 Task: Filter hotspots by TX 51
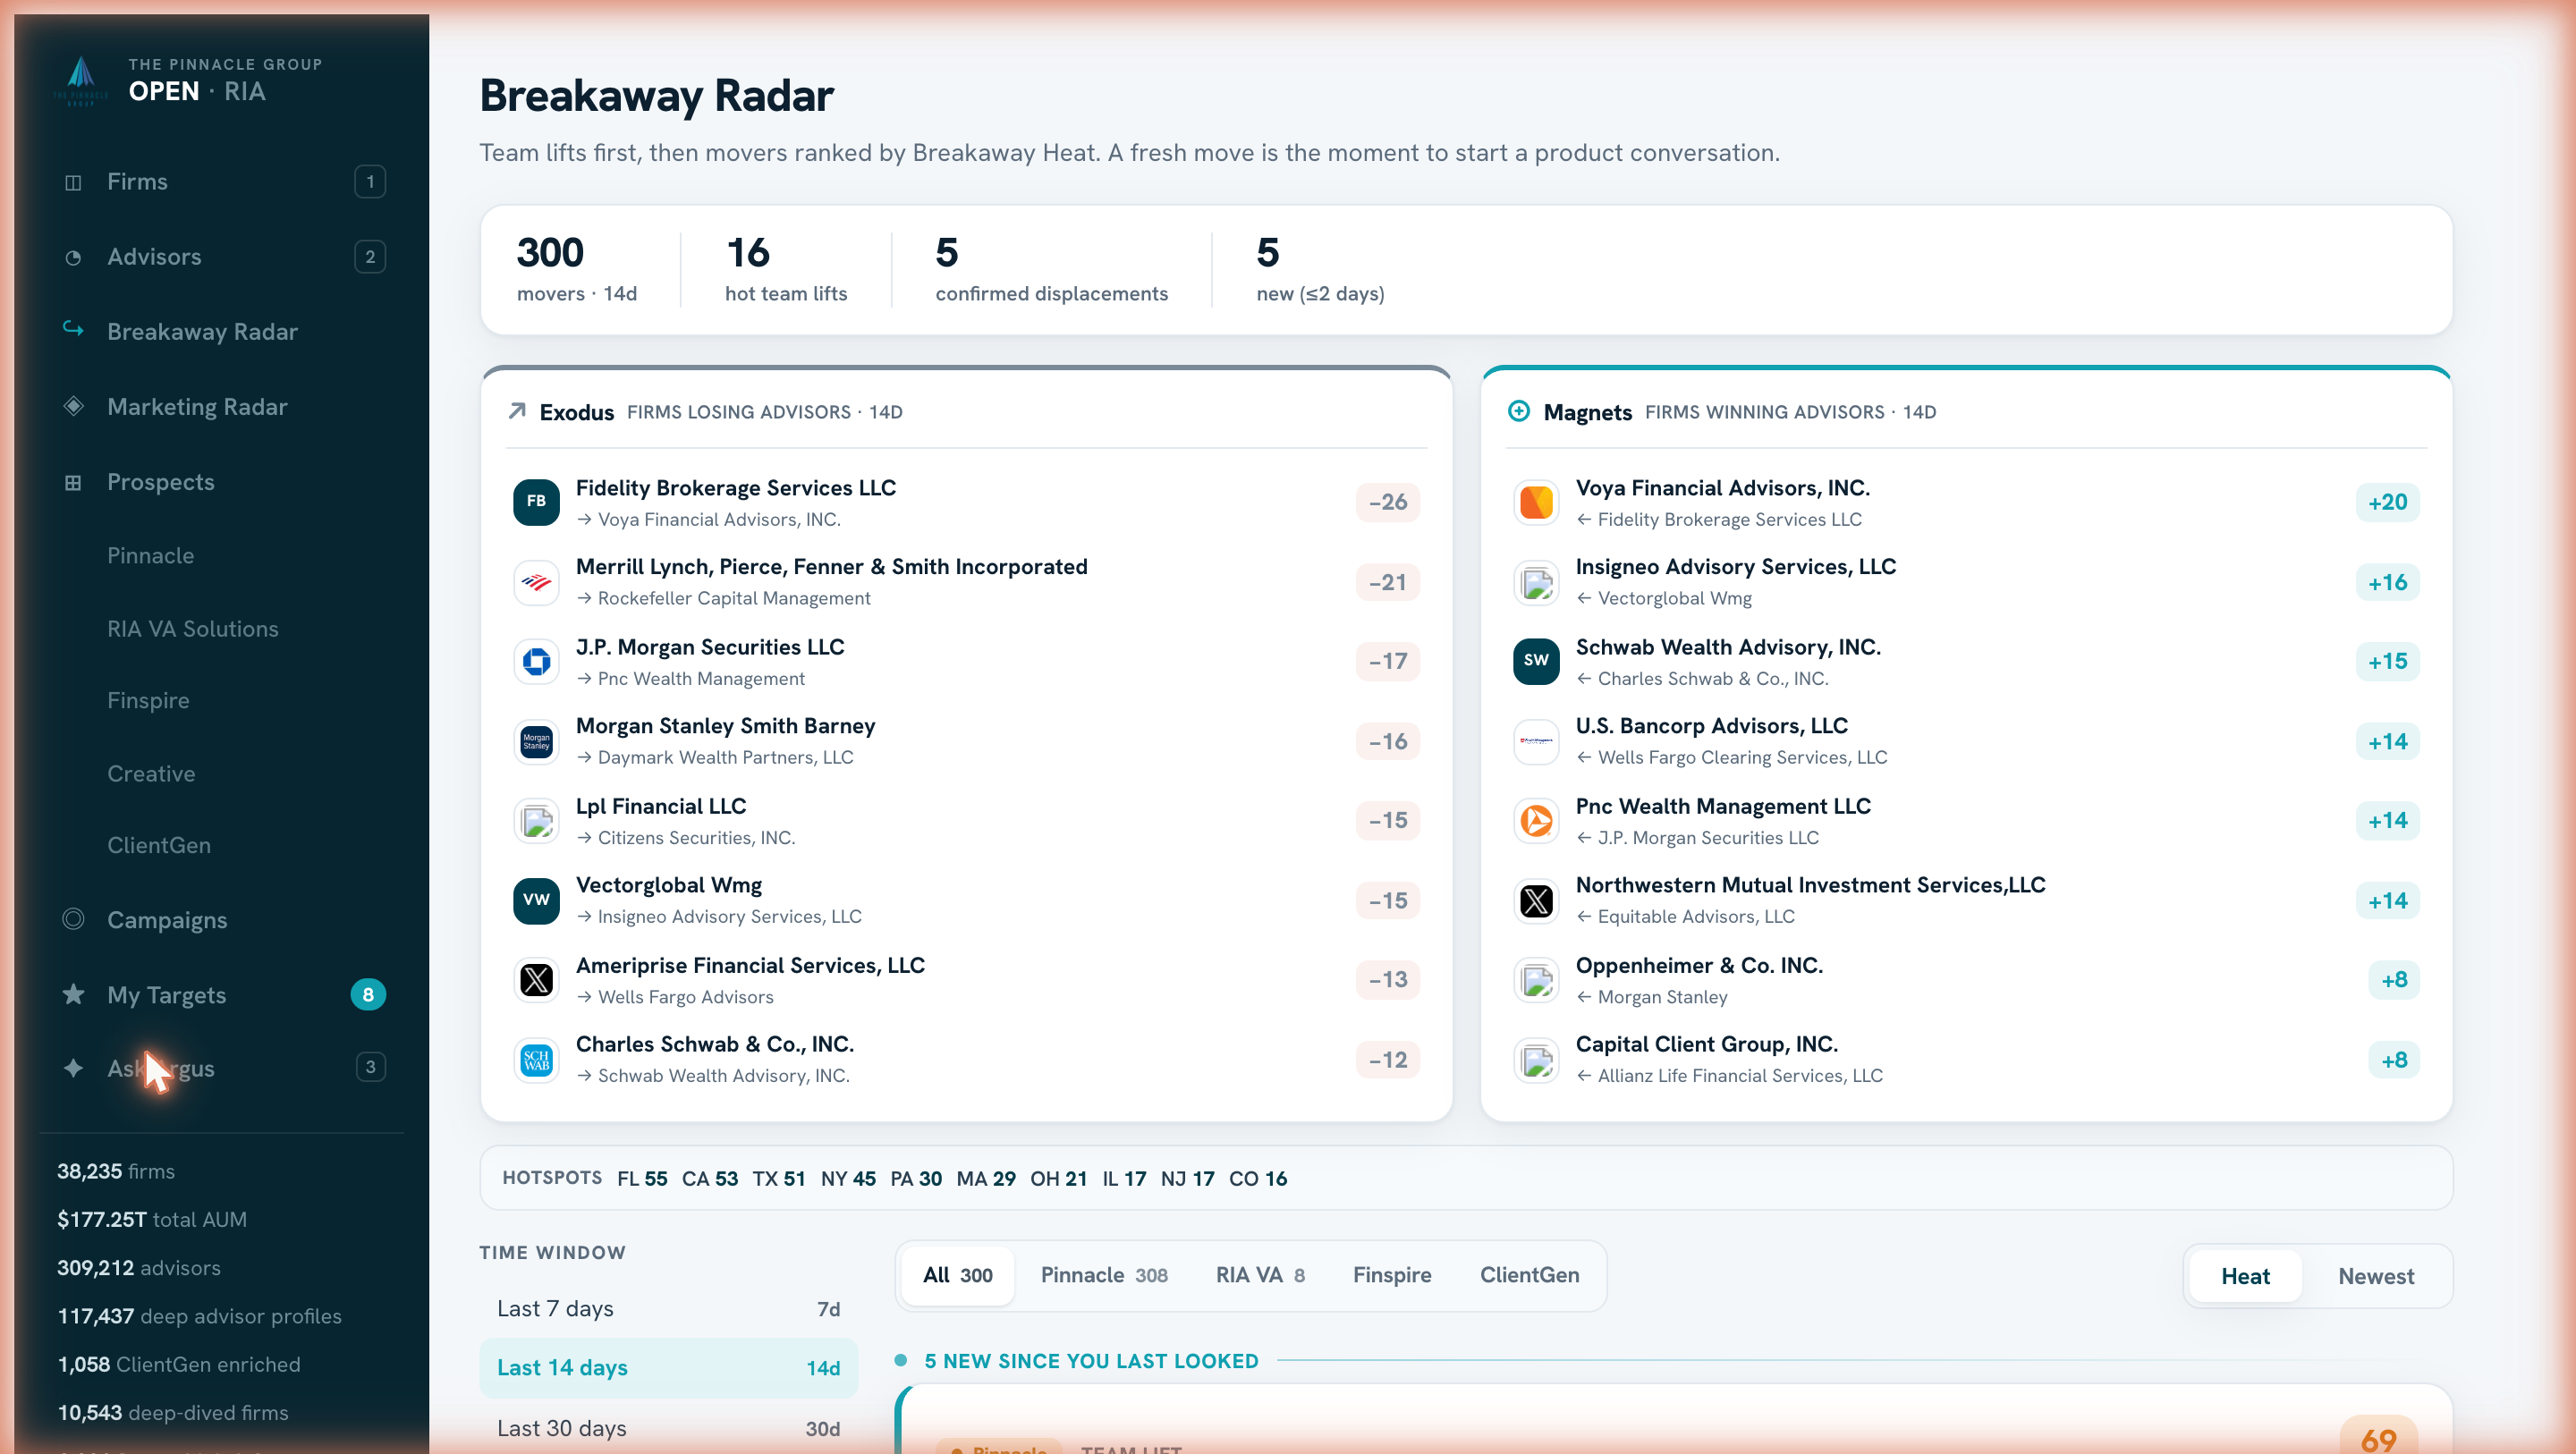click(x=779, y=1178)
